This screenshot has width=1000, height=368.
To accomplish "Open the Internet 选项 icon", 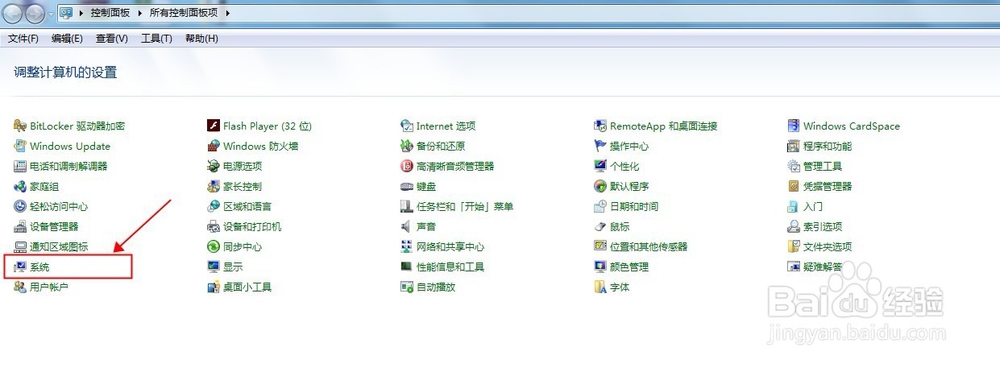I will (x=407, y=126).
